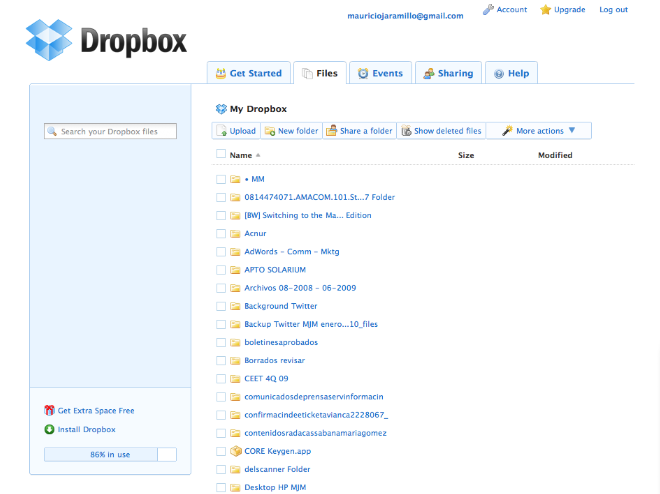
Task: Sort the list by Modified column
Action: coord(555,155)
